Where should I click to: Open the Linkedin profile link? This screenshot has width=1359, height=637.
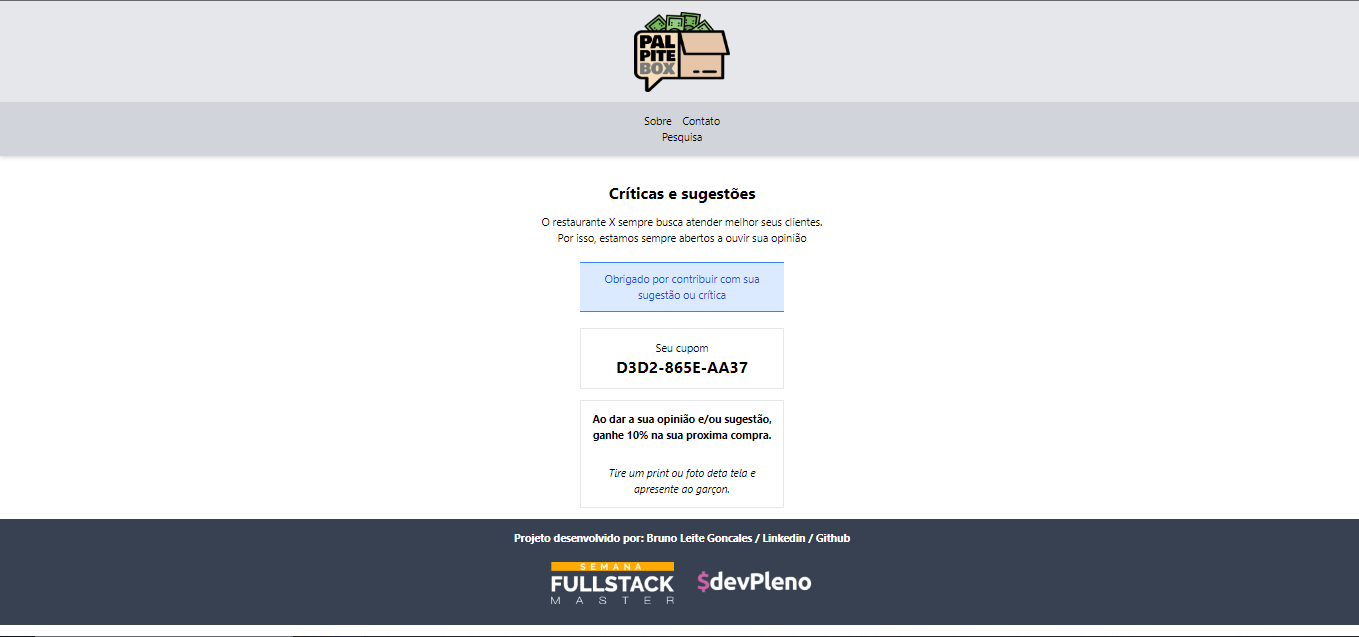[x=784, y=538]
